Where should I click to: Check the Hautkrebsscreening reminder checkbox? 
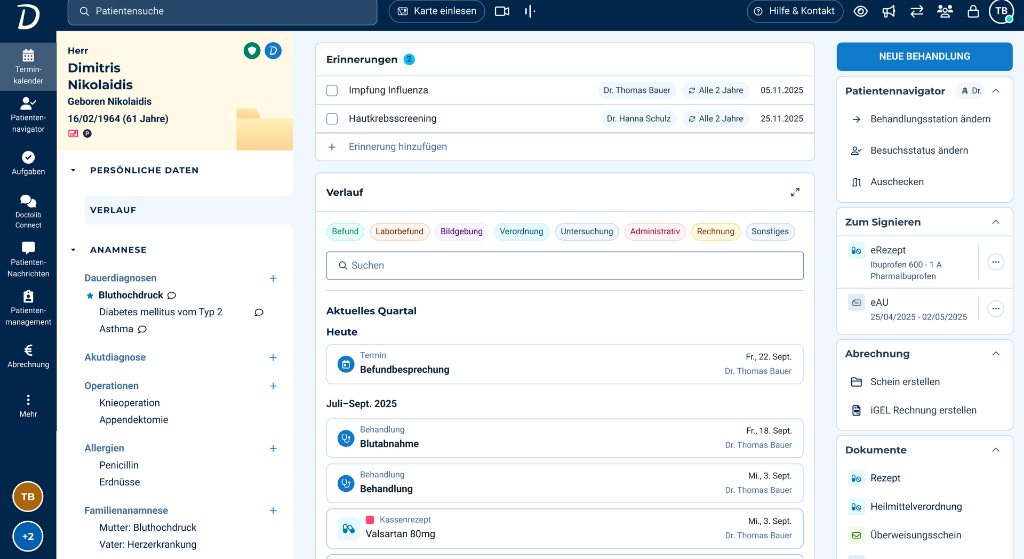332,119
